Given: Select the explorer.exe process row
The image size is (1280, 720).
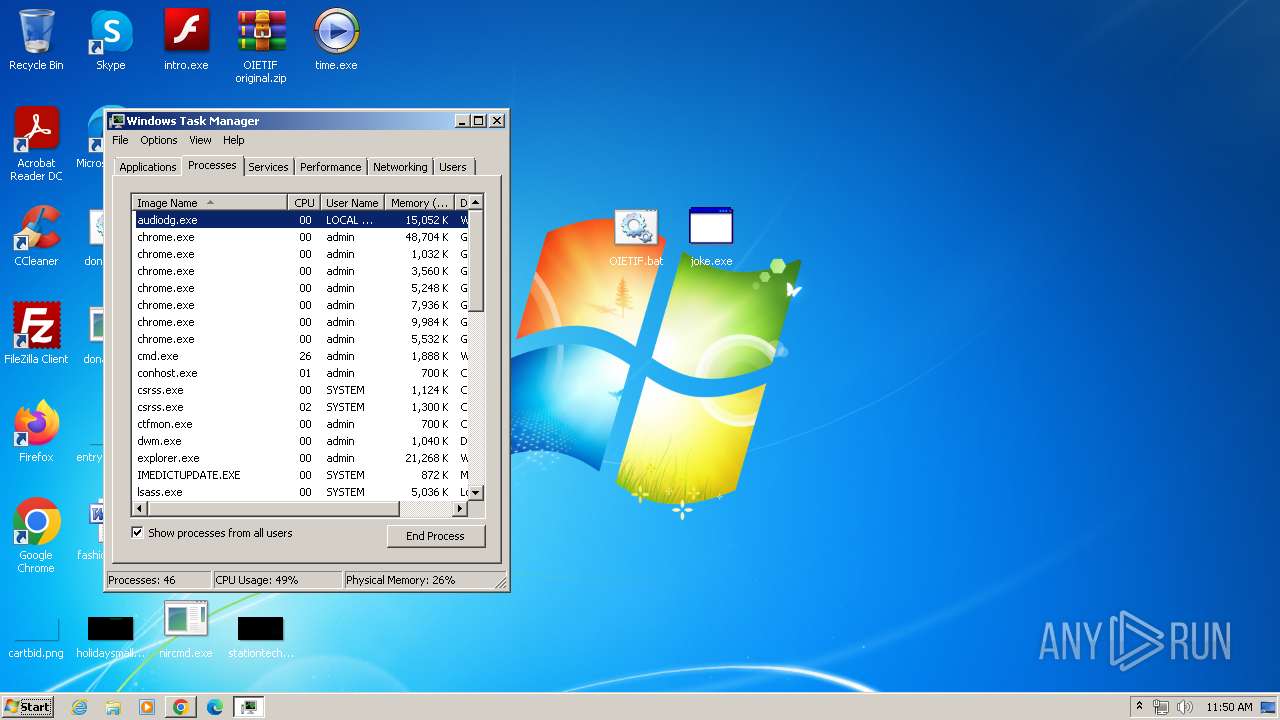Looking at the screenshot, I should [301, 458].
